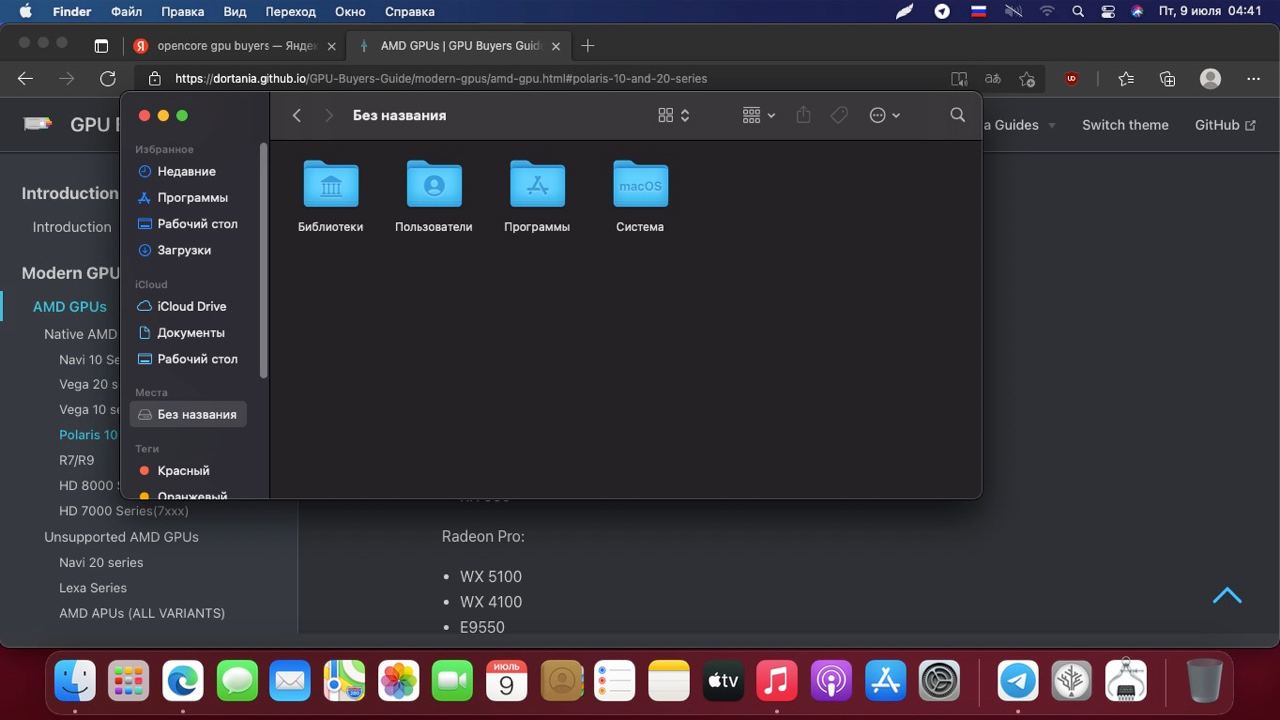1280x720 pixels.
Task: Open the Пользователи folder
Action: 433,185
